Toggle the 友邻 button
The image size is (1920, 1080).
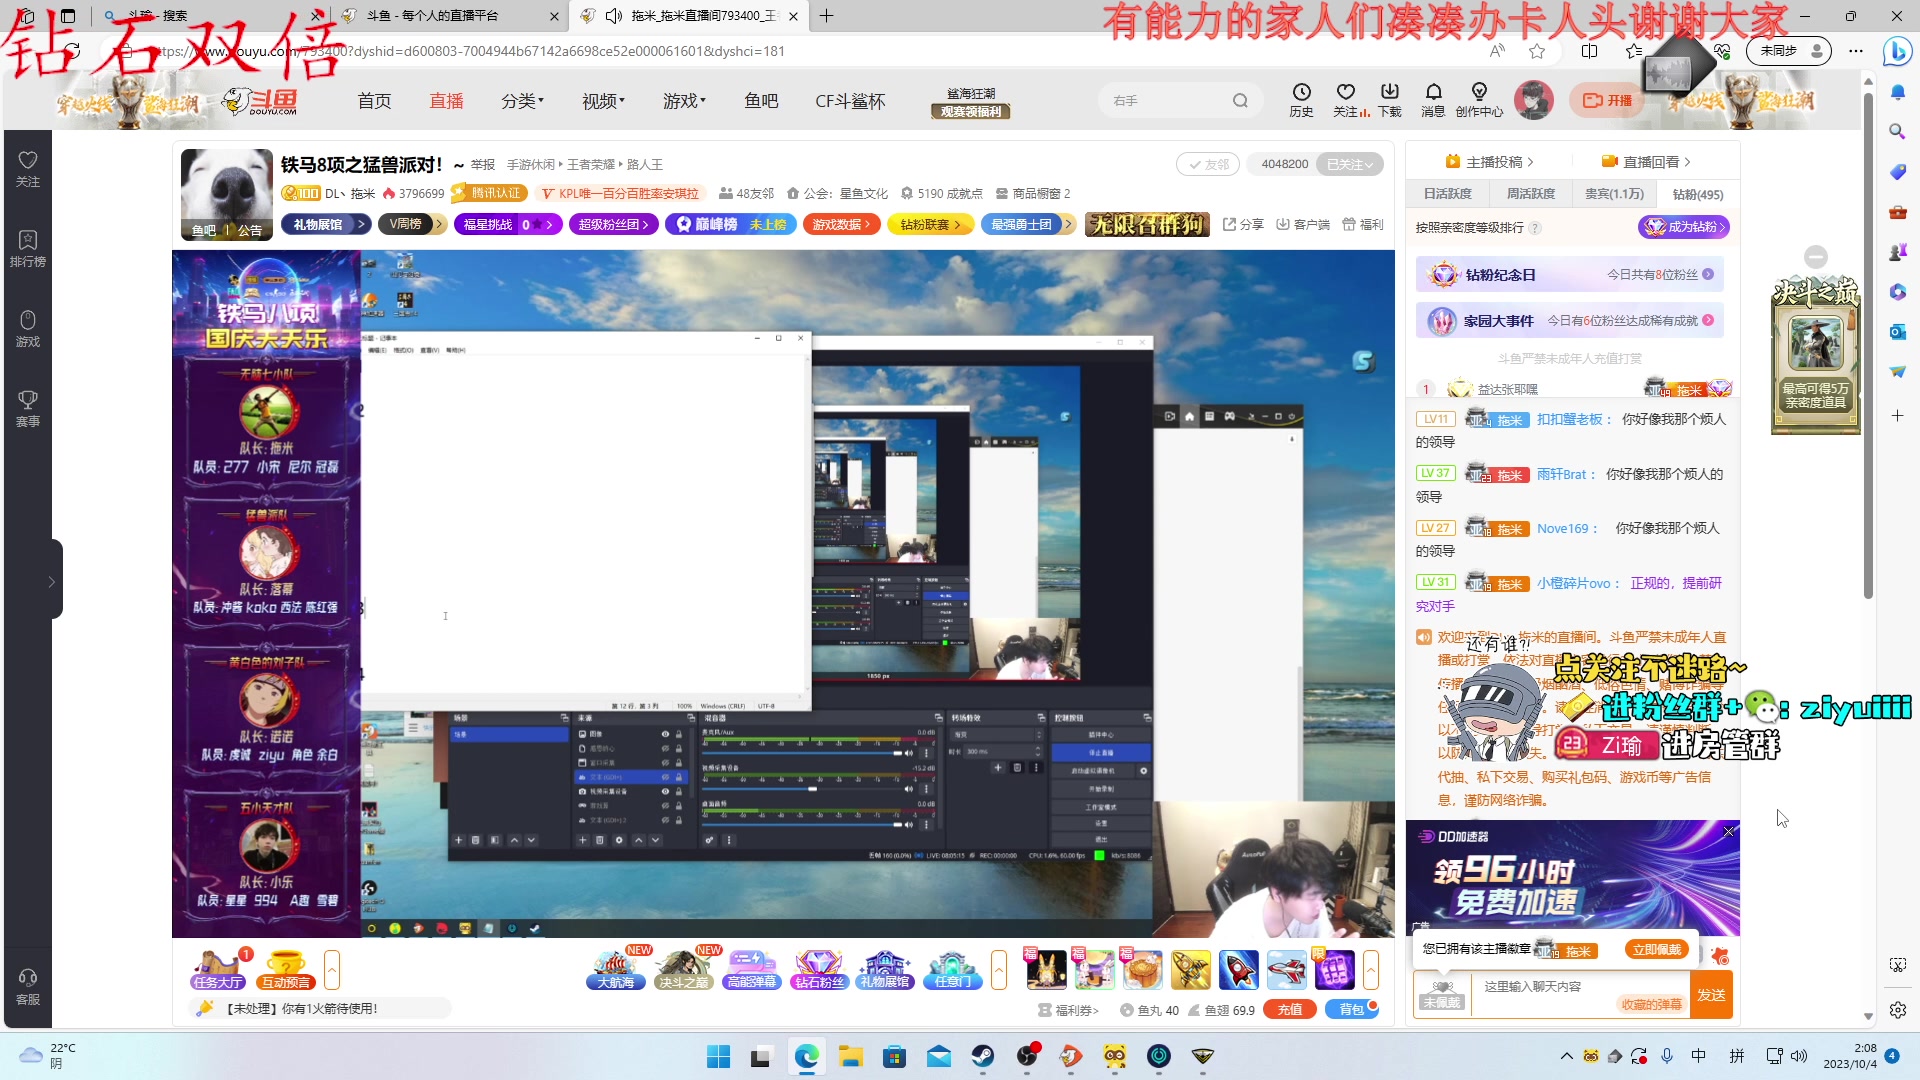pos(1208,164)
